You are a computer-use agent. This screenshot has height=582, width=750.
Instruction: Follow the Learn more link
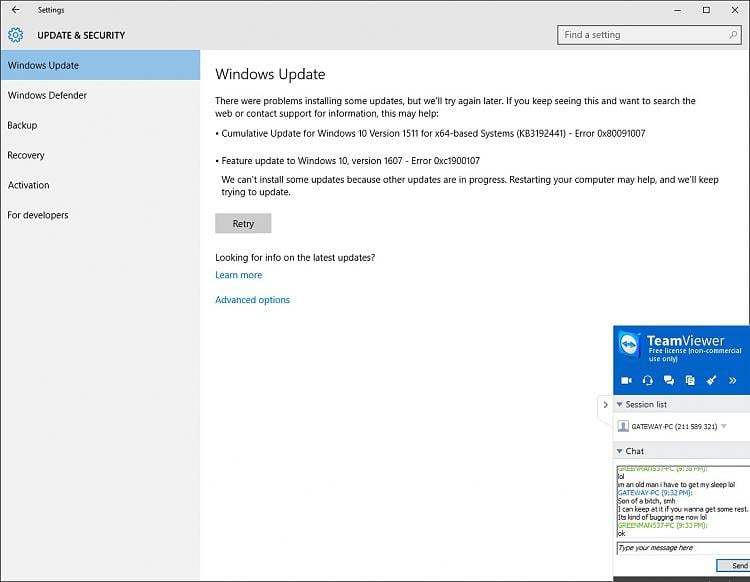239,275
